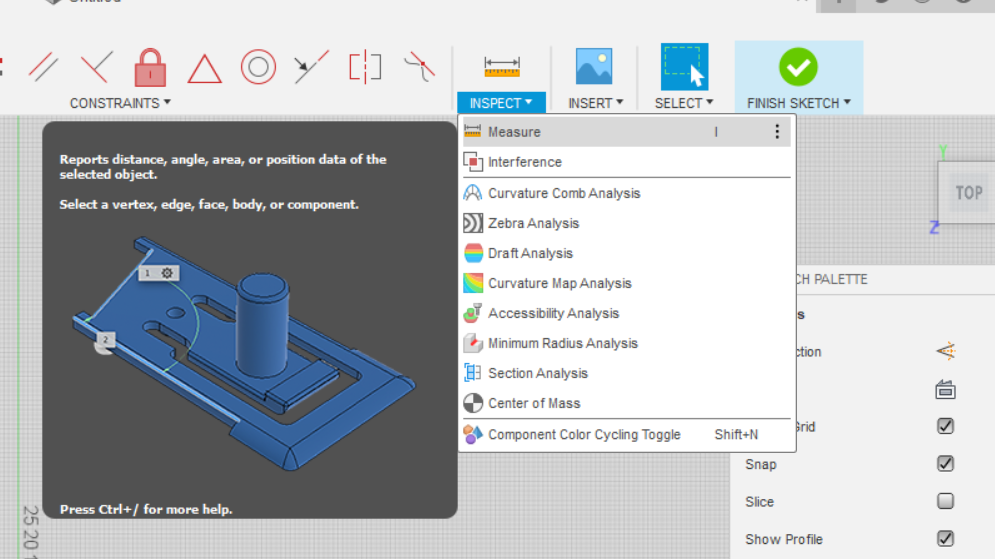This screenshot has height=559, width=995.
Task: Select the Curvature constraint icon
Action: click(419, 67)
